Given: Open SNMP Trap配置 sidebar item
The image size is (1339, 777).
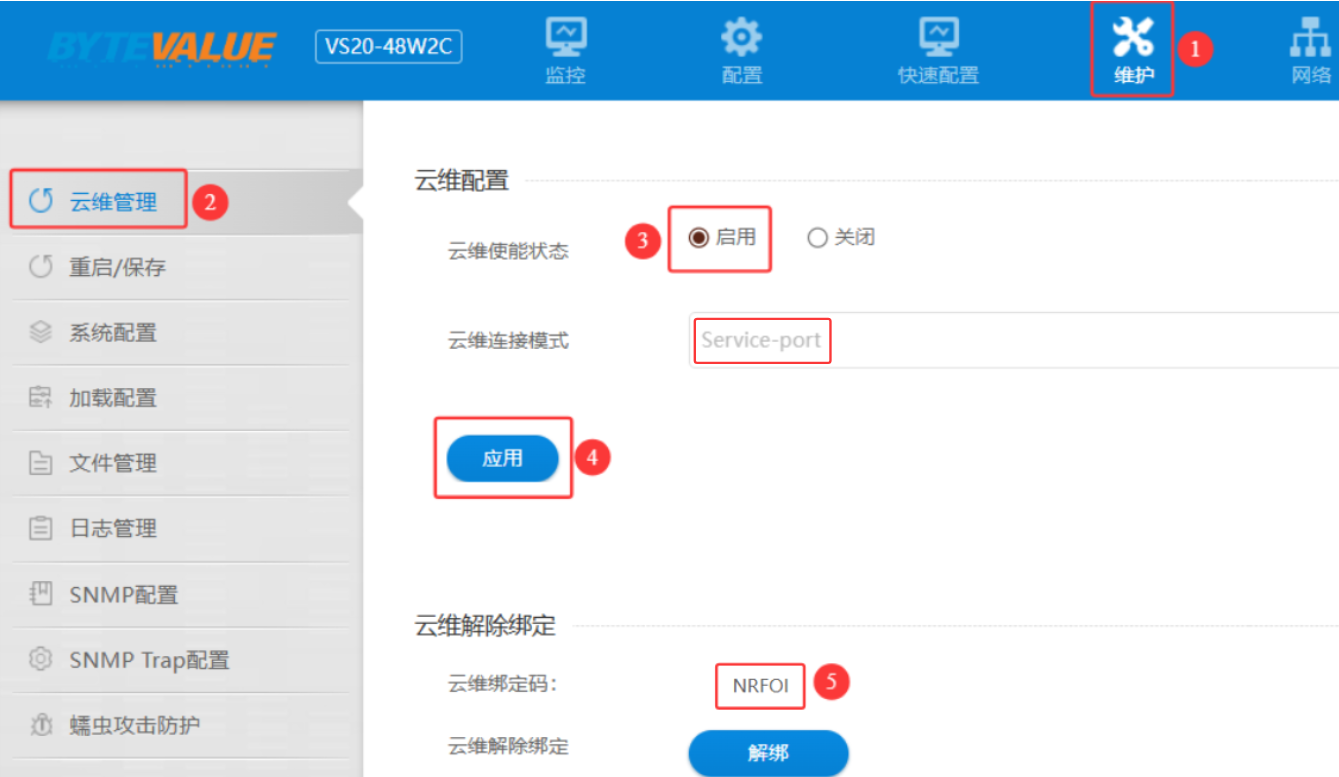Looking at the screenshot, I should (149, 660).
